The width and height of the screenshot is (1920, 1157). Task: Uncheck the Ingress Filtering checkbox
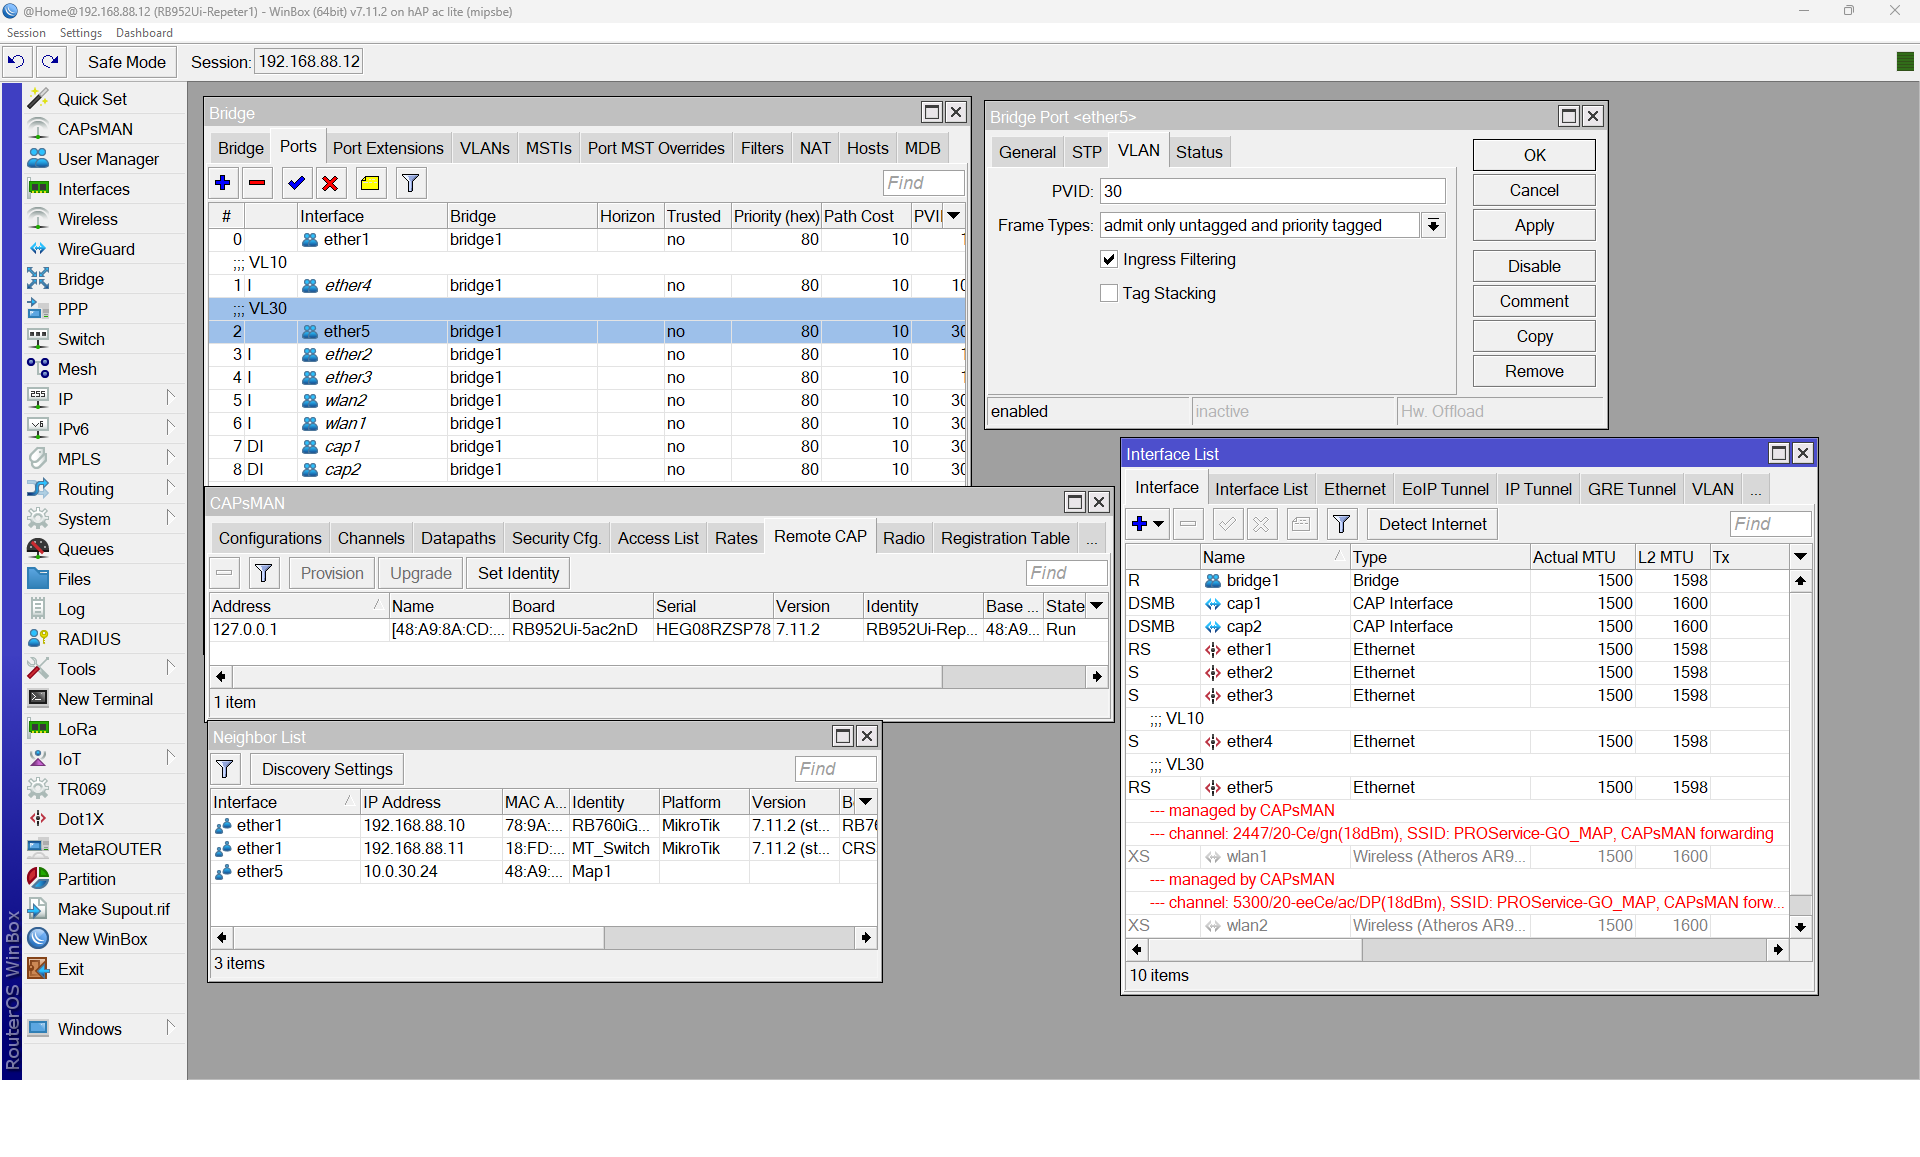[1109, 259]
